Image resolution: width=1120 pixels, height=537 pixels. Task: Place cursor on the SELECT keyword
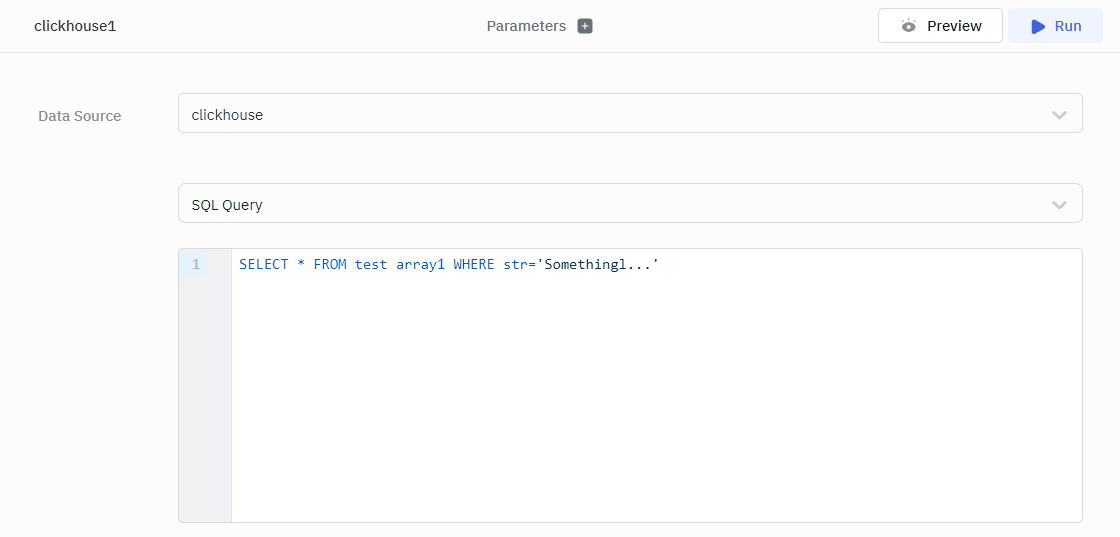[264, 265]
